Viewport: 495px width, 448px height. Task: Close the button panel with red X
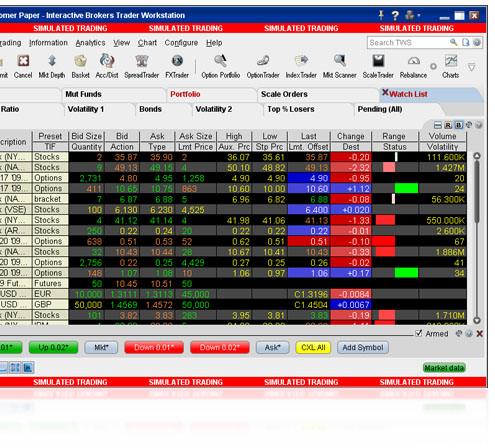pos(480,334)
